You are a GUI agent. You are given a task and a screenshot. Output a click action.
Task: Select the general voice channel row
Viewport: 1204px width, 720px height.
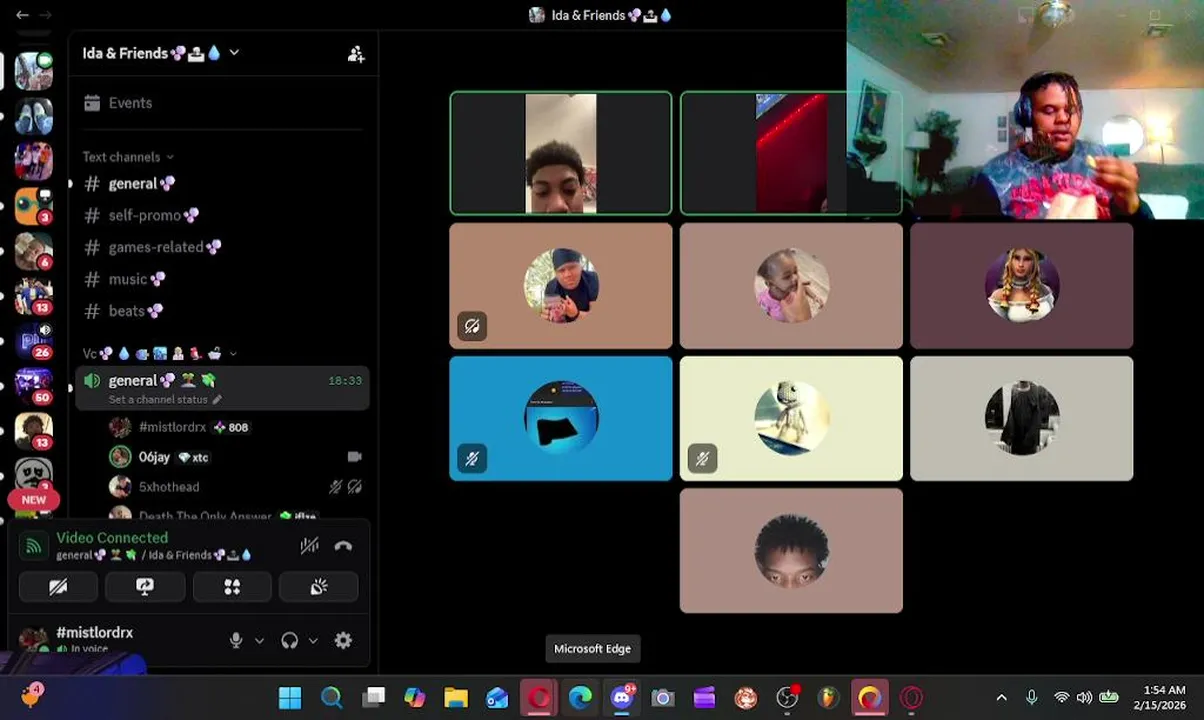pyautogui.click(x=222, y=388)
